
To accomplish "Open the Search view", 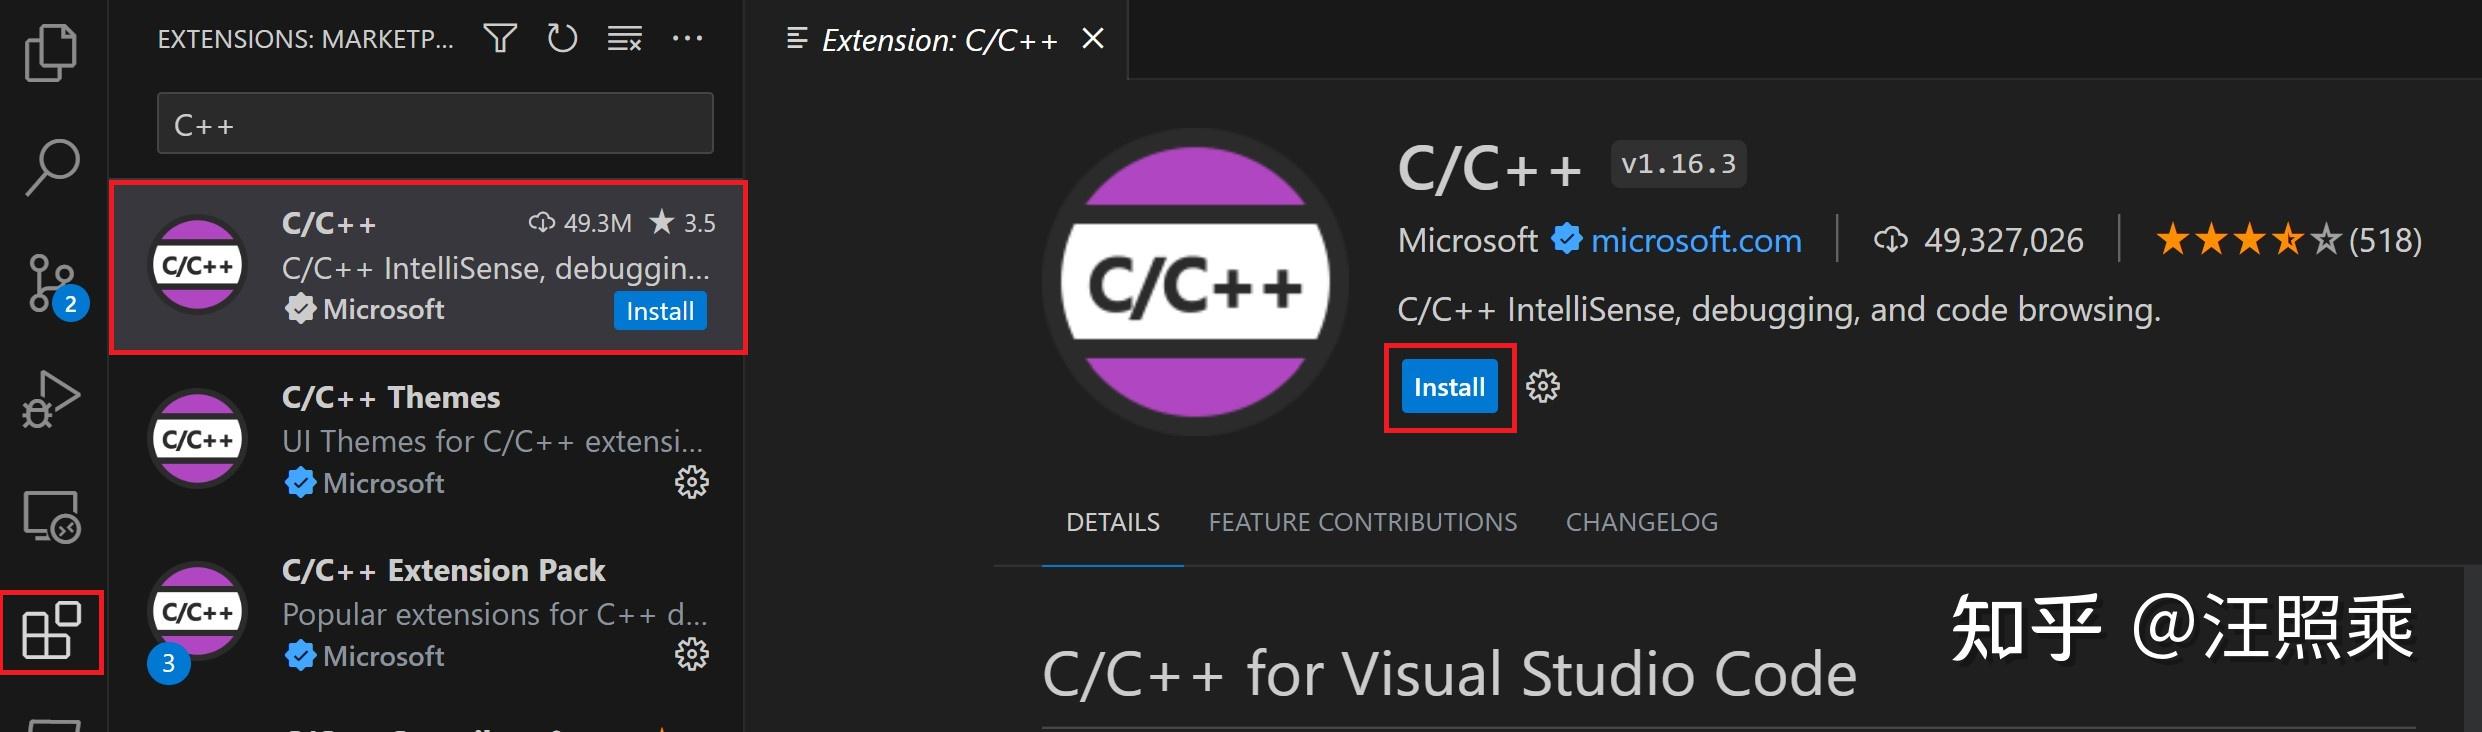I will 51,166.
